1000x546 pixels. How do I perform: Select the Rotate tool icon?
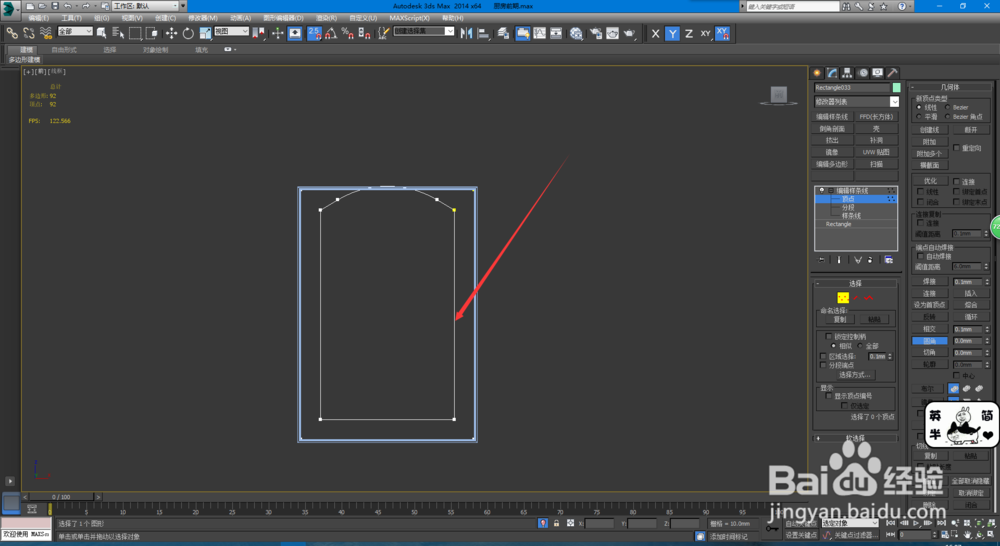(188, 33)
